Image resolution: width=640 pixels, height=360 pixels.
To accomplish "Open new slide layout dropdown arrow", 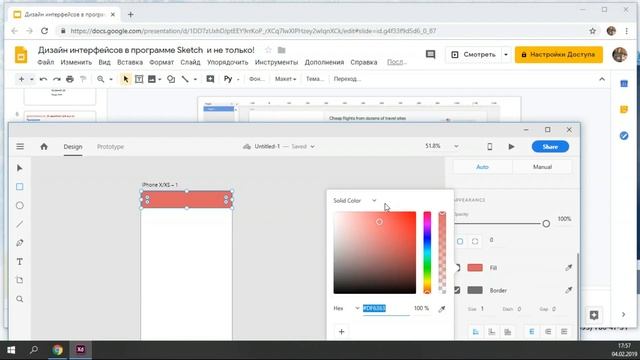I will pos(31,79).
